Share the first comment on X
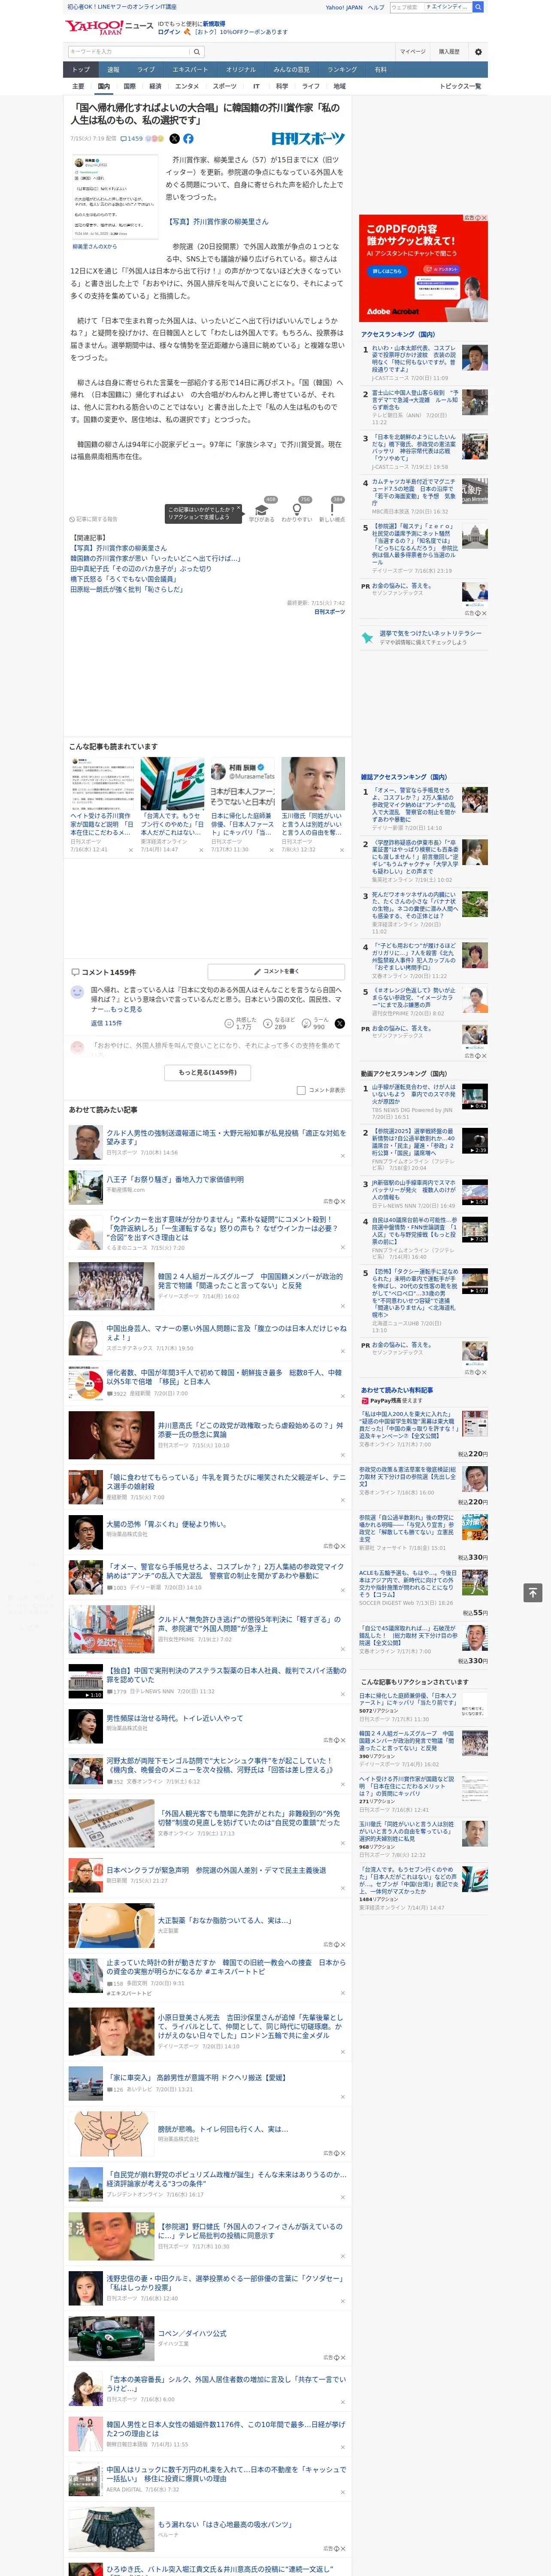The height and width of the screenshot is (2576, 551). (340, 1023)
